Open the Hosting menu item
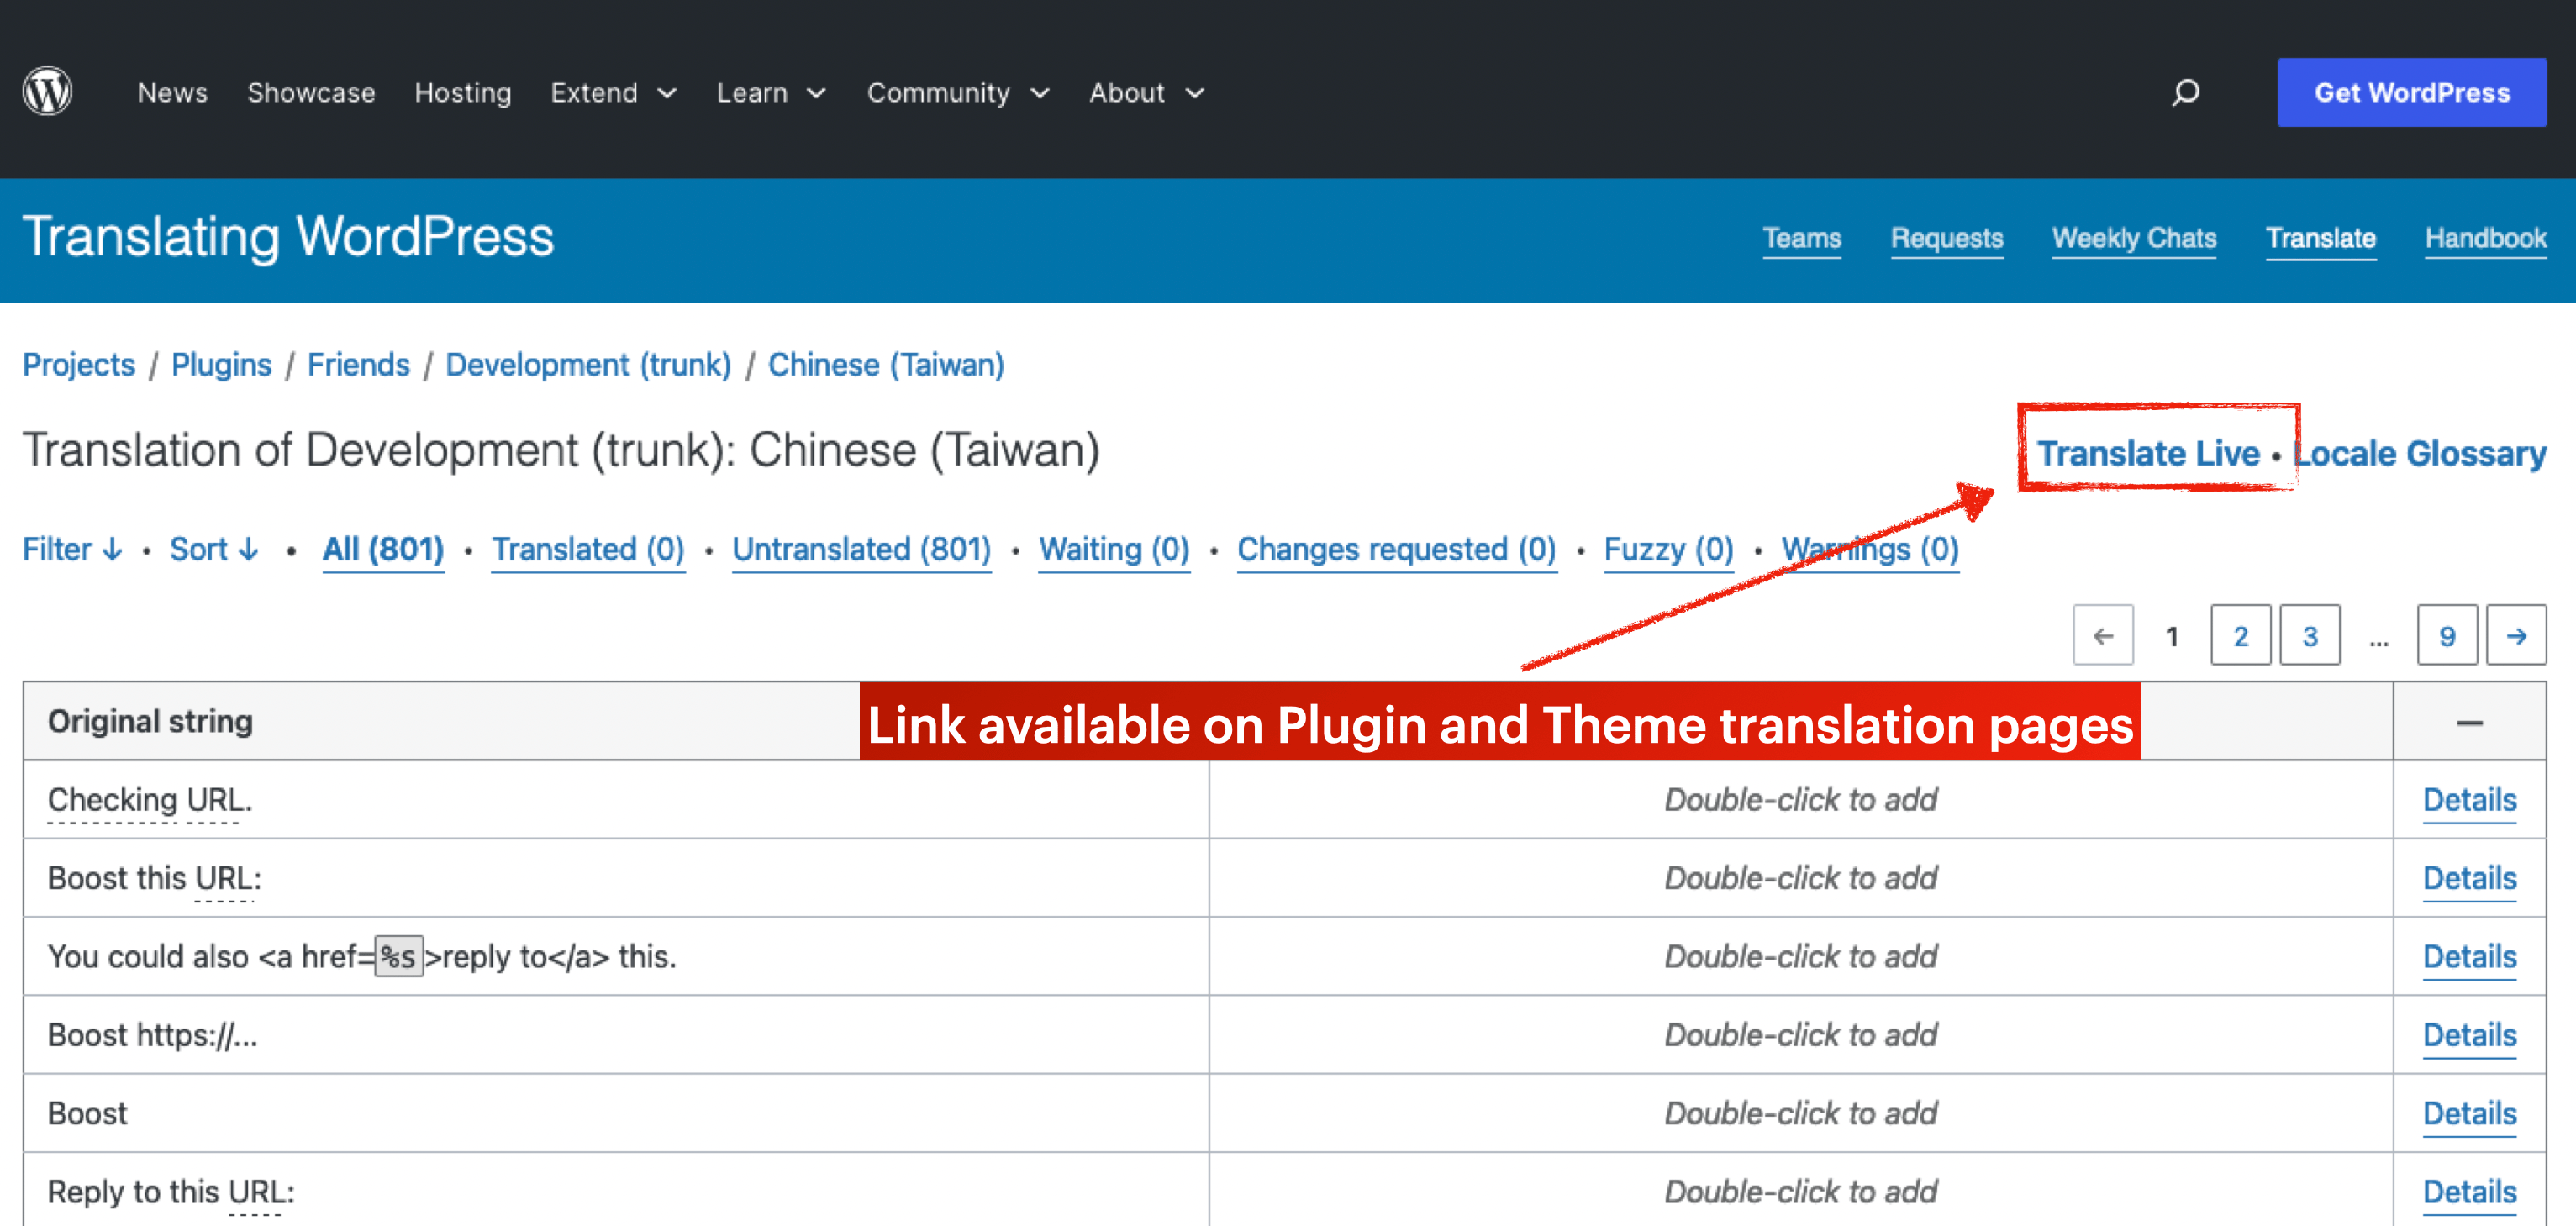The width and height of the screenshot is (2576, 1226). point(462,93)
